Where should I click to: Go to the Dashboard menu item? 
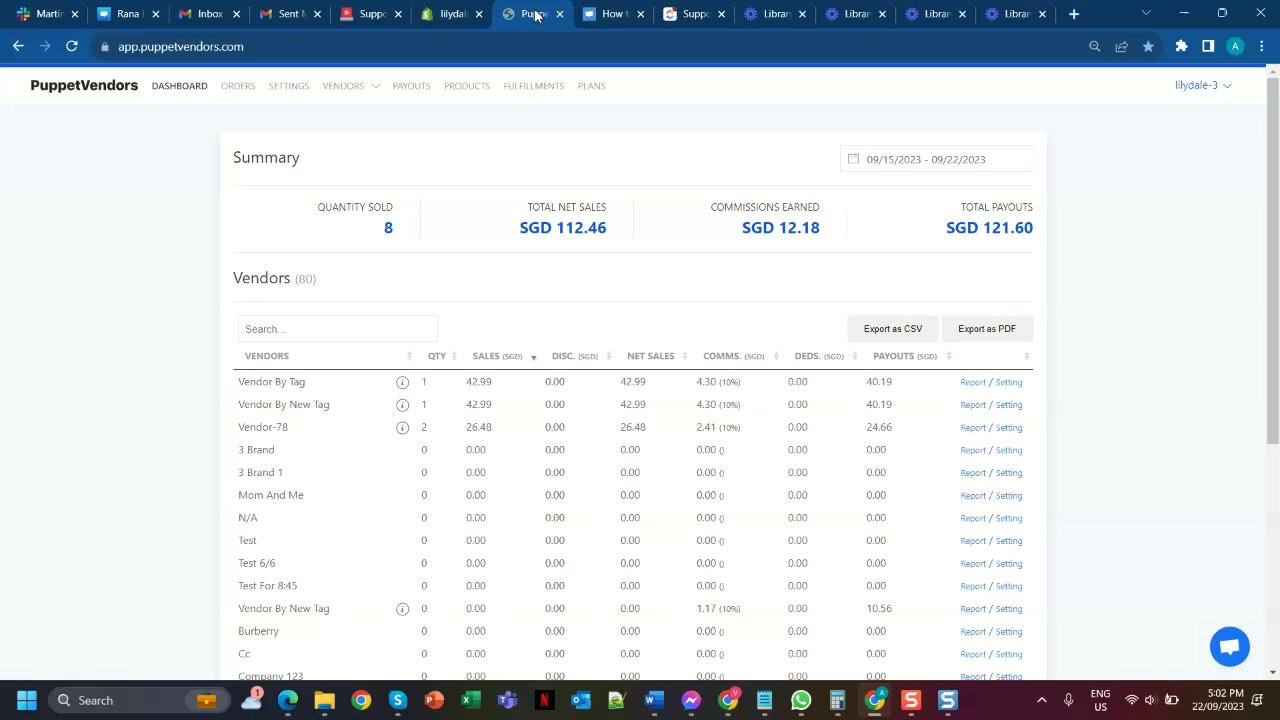pyautogui.click(x=180, y=86)
